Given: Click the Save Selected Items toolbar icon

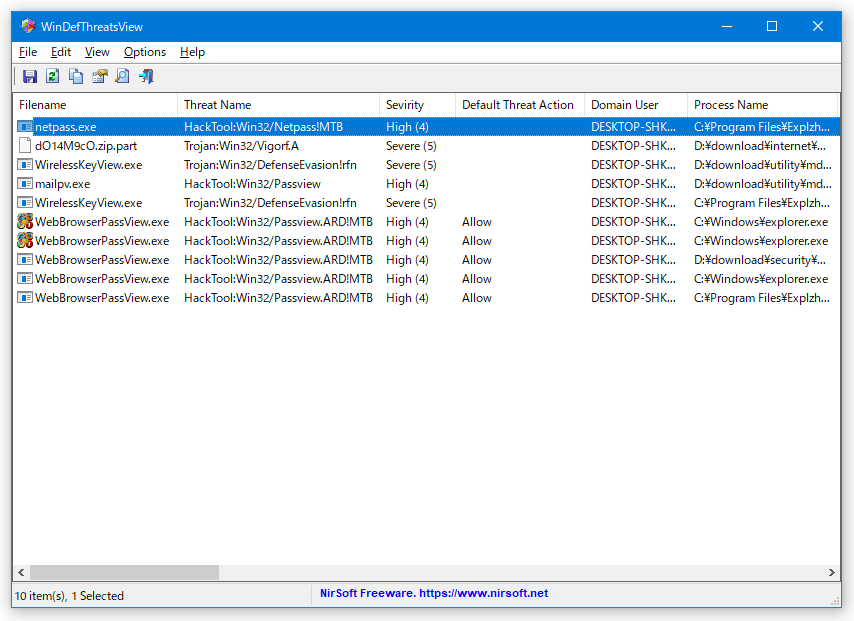Looking at the screenshot, I should pyautogui.click(x=29, y=76).
